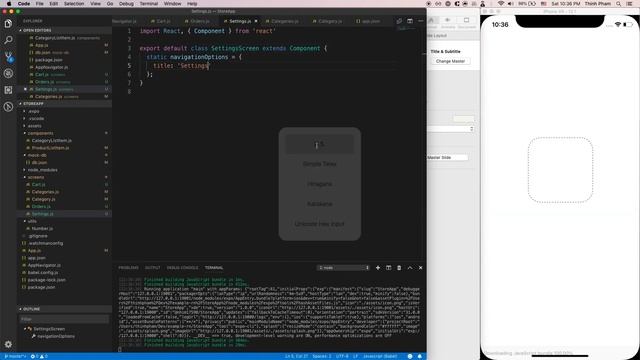
Task: Switch to the PROBLEMS panel tab
Action: pyautogui.click(x=129, y=268)
